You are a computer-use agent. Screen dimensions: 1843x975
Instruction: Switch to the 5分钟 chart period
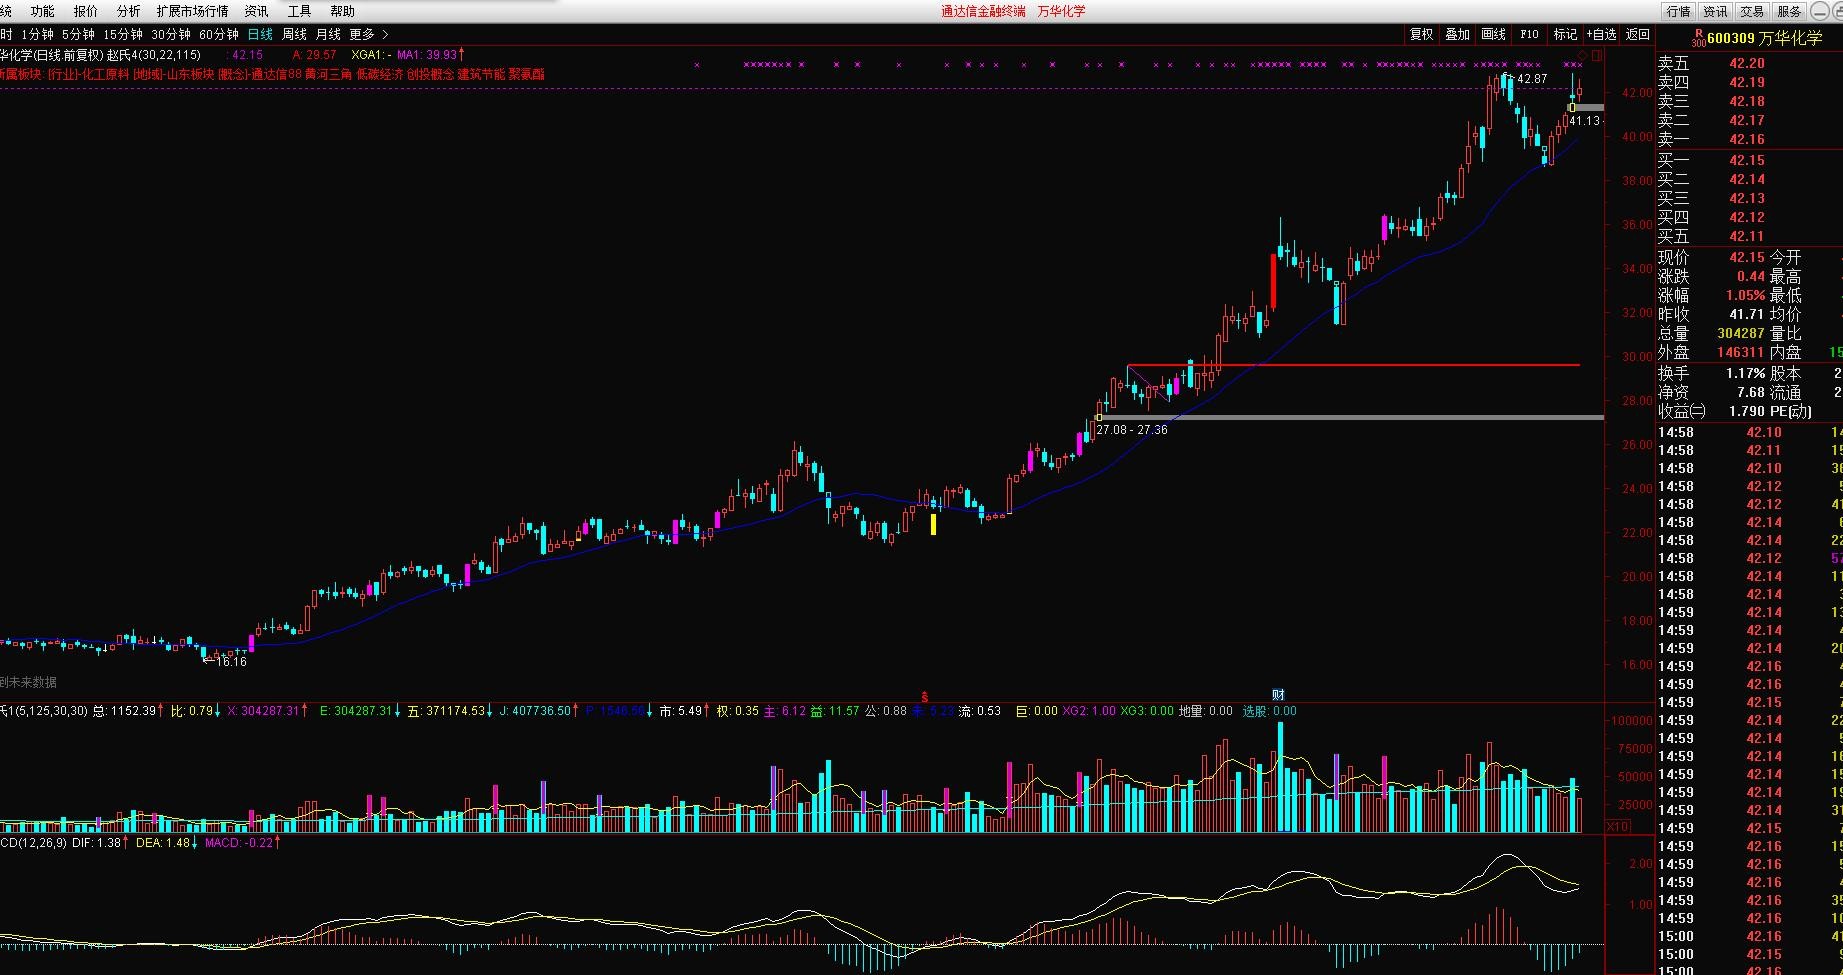(78, 34)
